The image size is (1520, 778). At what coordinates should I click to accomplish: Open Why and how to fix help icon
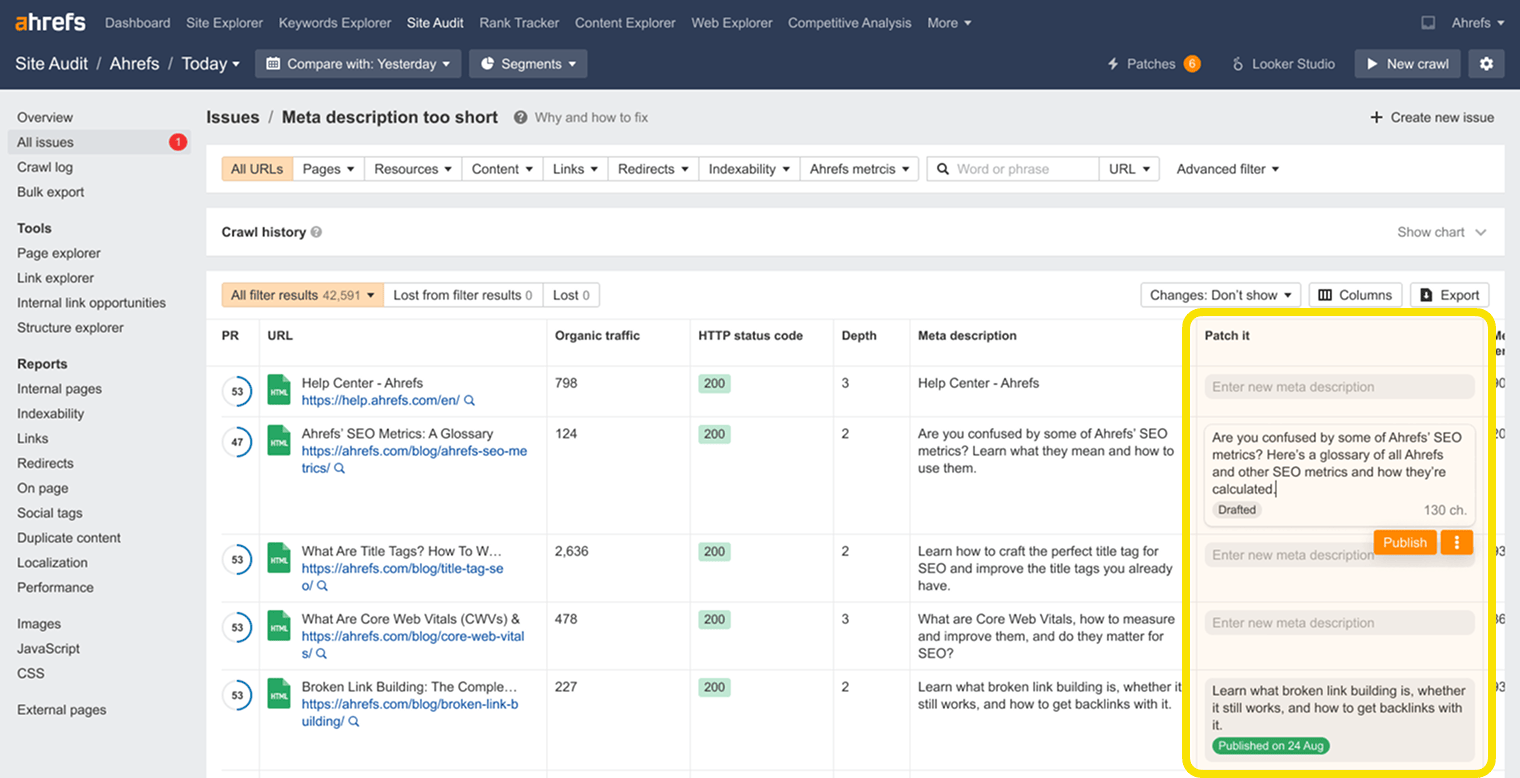click(x=520, y=117)
